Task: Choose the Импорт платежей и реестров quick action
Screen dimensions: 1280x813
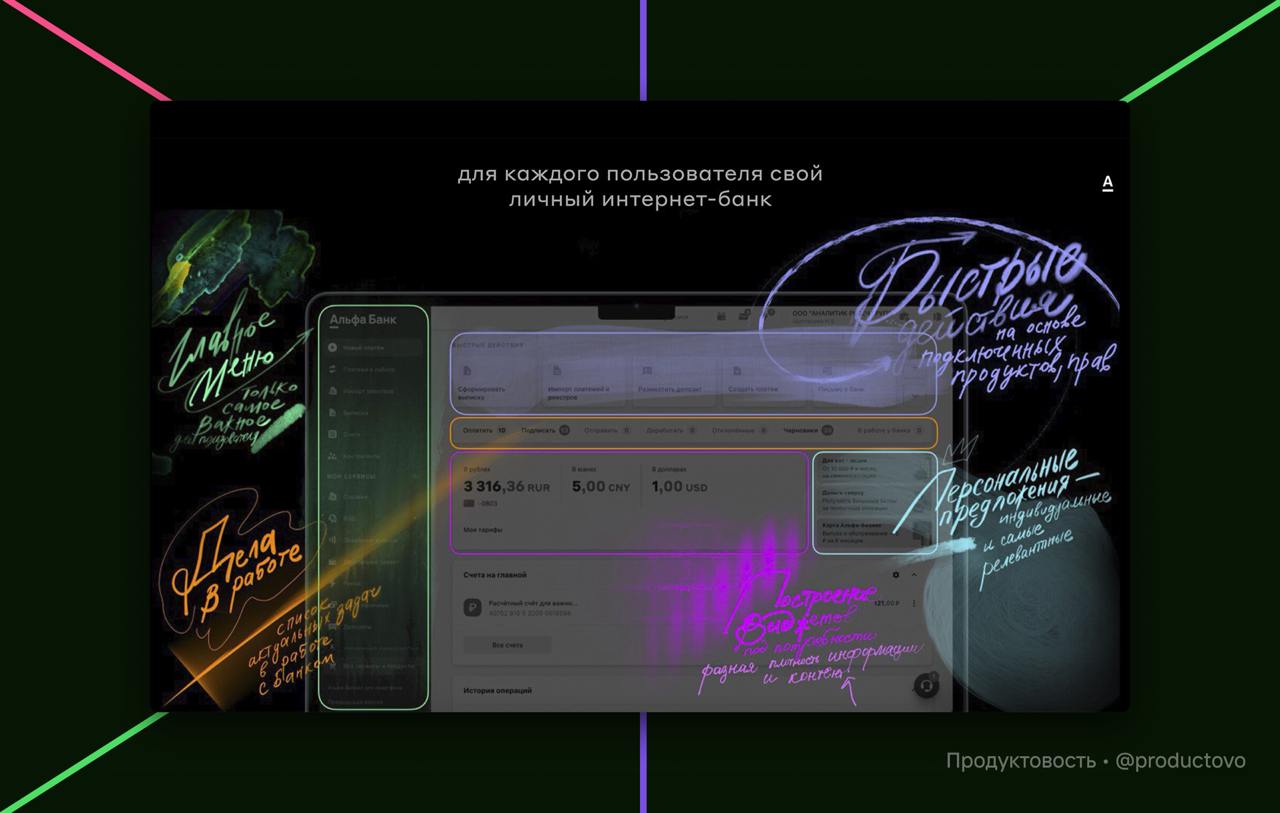Action: [586, 380]
